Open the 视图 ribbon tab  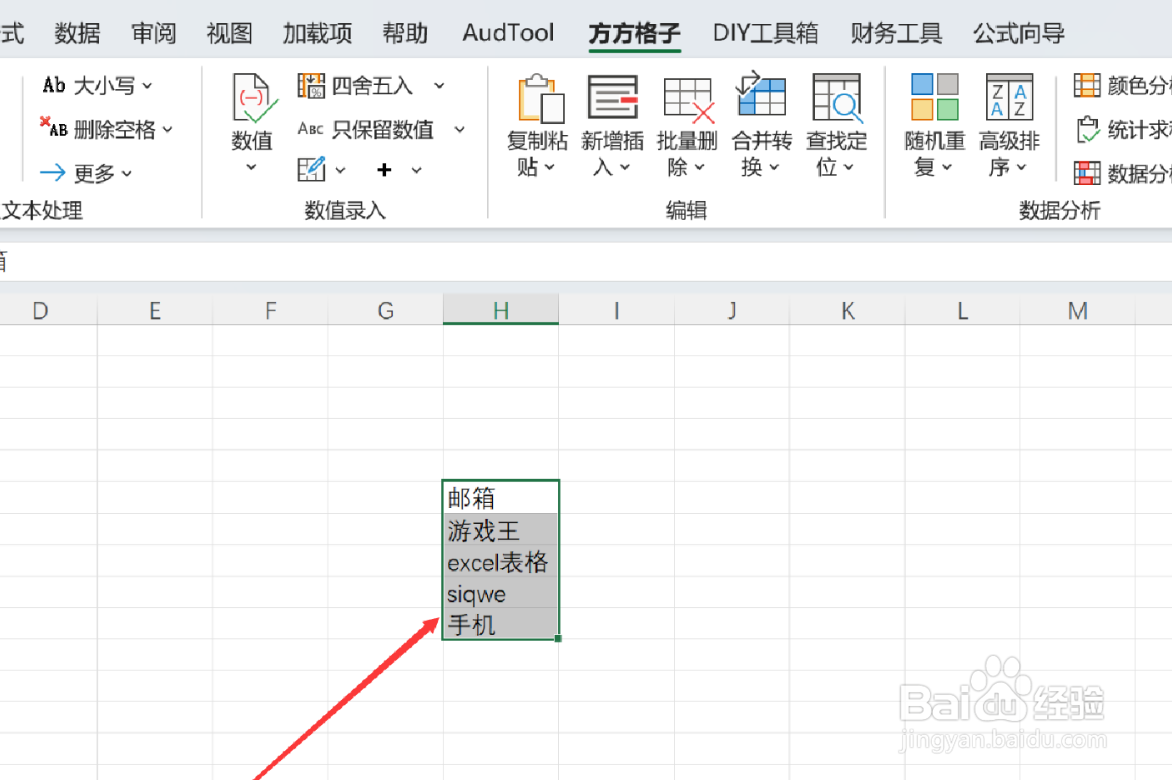229,33
